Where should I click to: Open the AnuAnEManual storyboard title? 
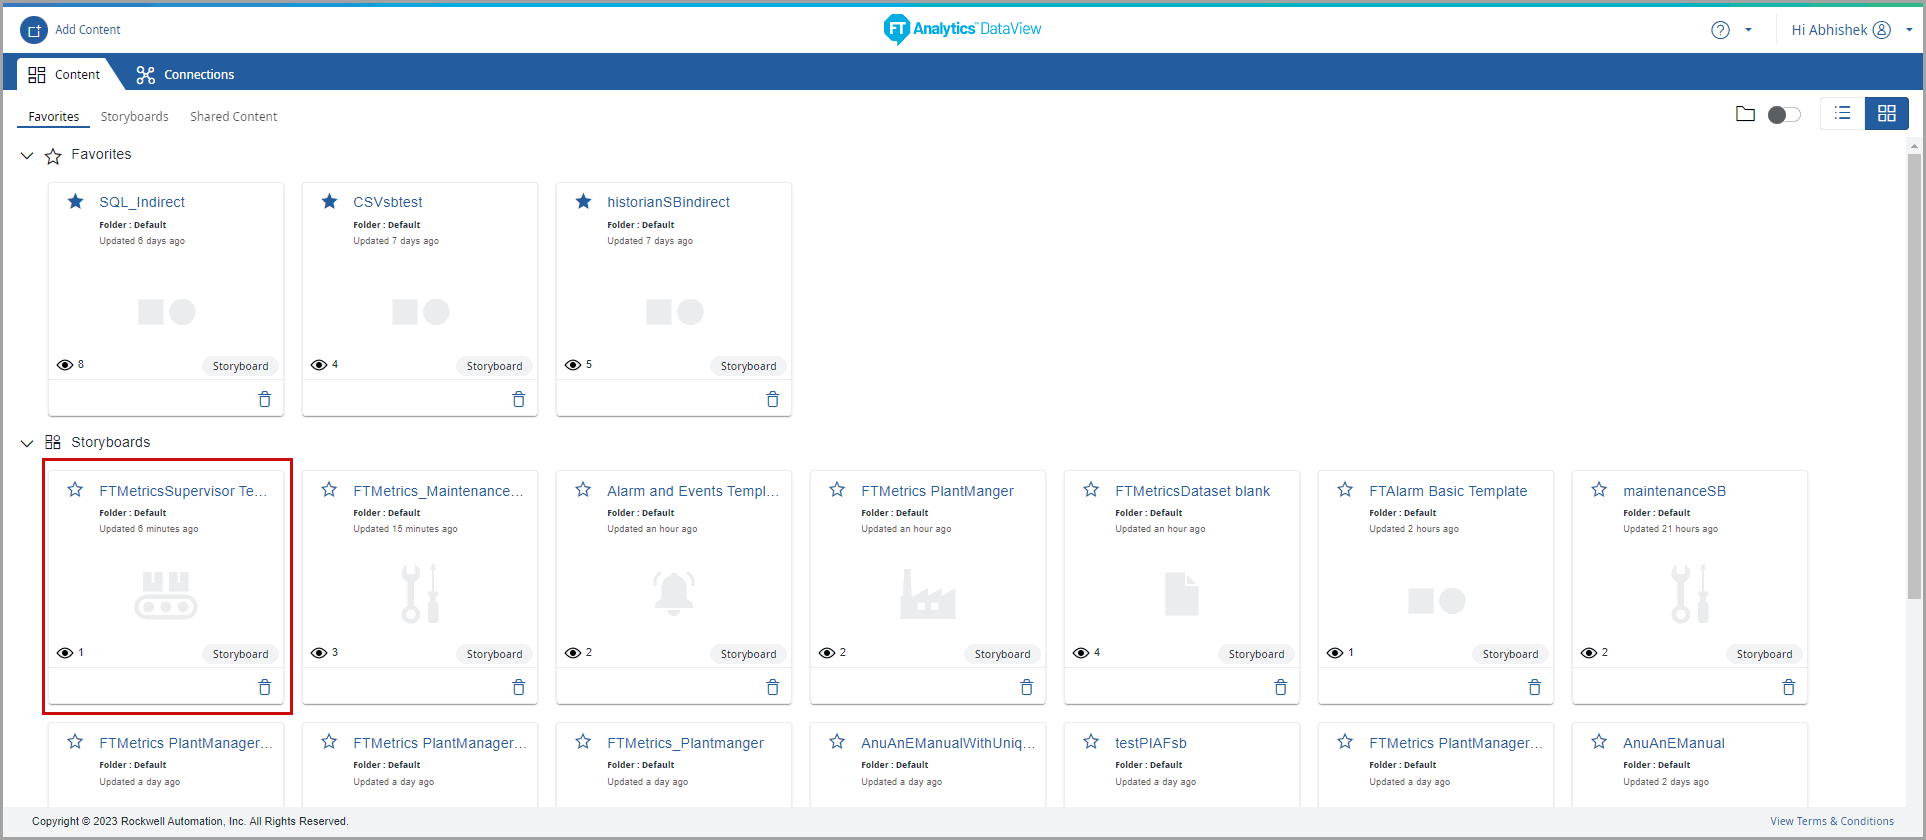1674,743
